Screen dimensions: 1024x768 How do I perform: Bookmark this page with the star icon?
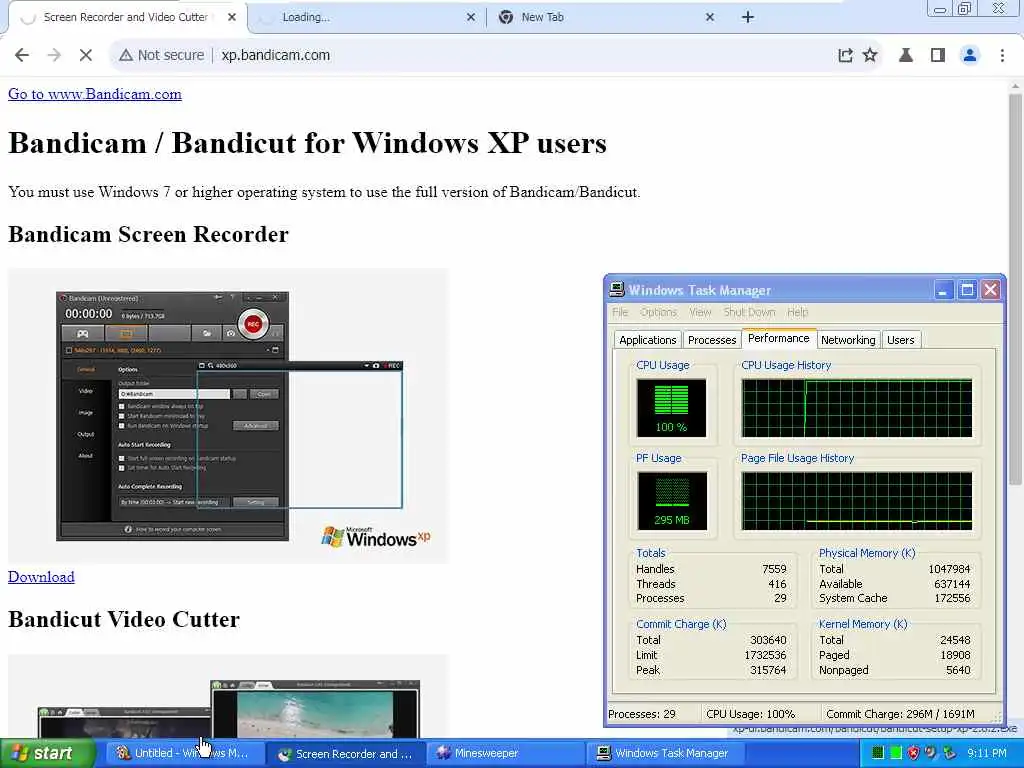click(x=870, y=56)
